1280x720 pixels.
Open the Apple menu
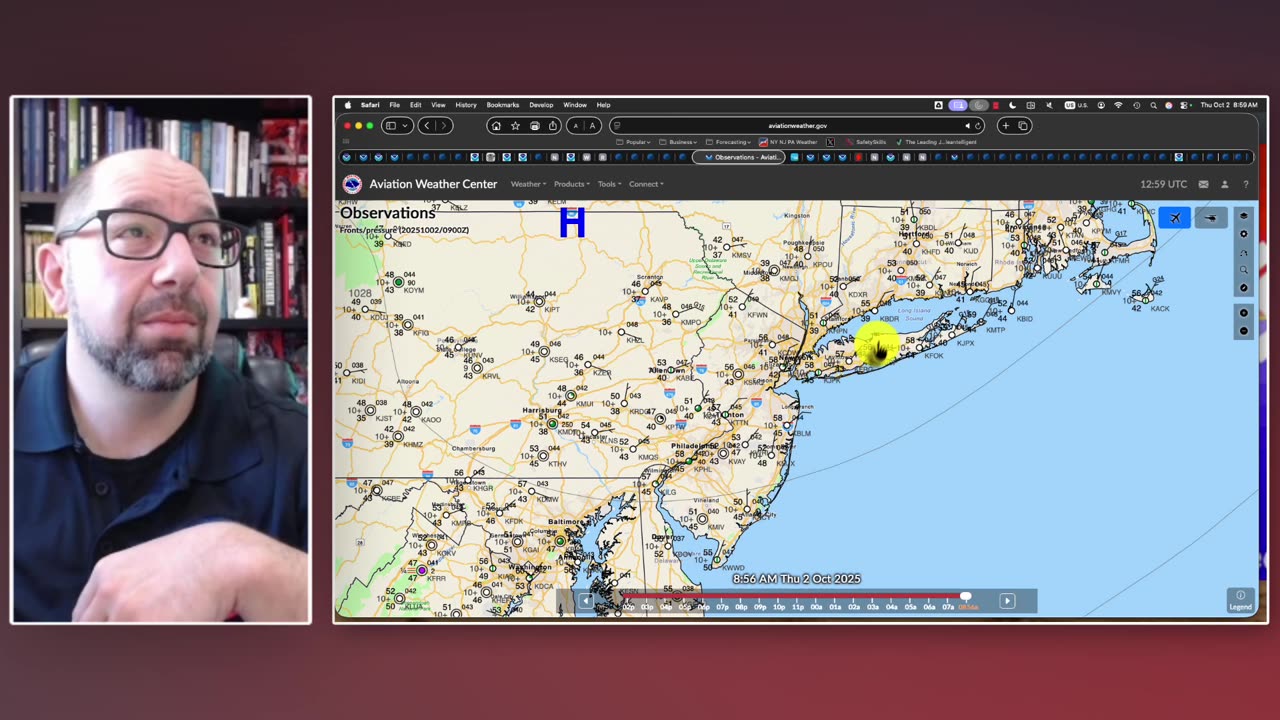348,105
